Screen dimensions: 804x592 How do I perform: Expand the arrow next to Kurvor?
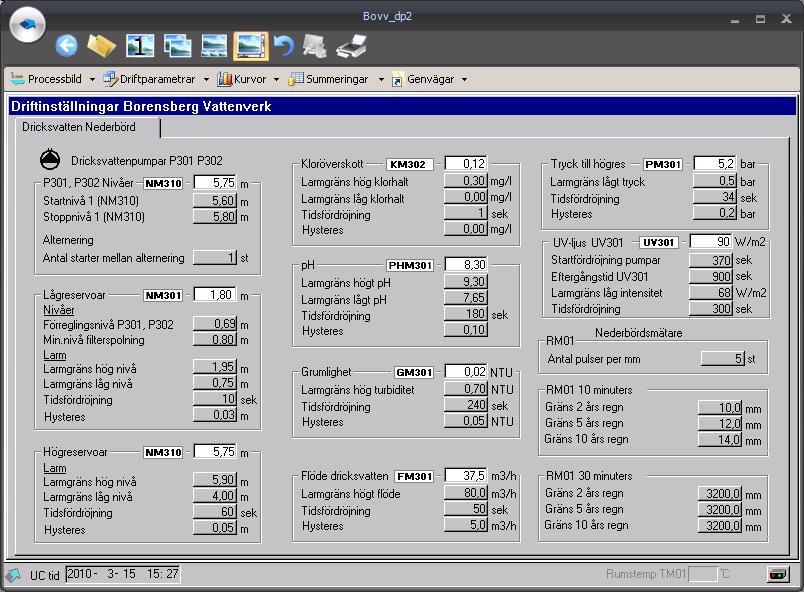coord(276,80)
